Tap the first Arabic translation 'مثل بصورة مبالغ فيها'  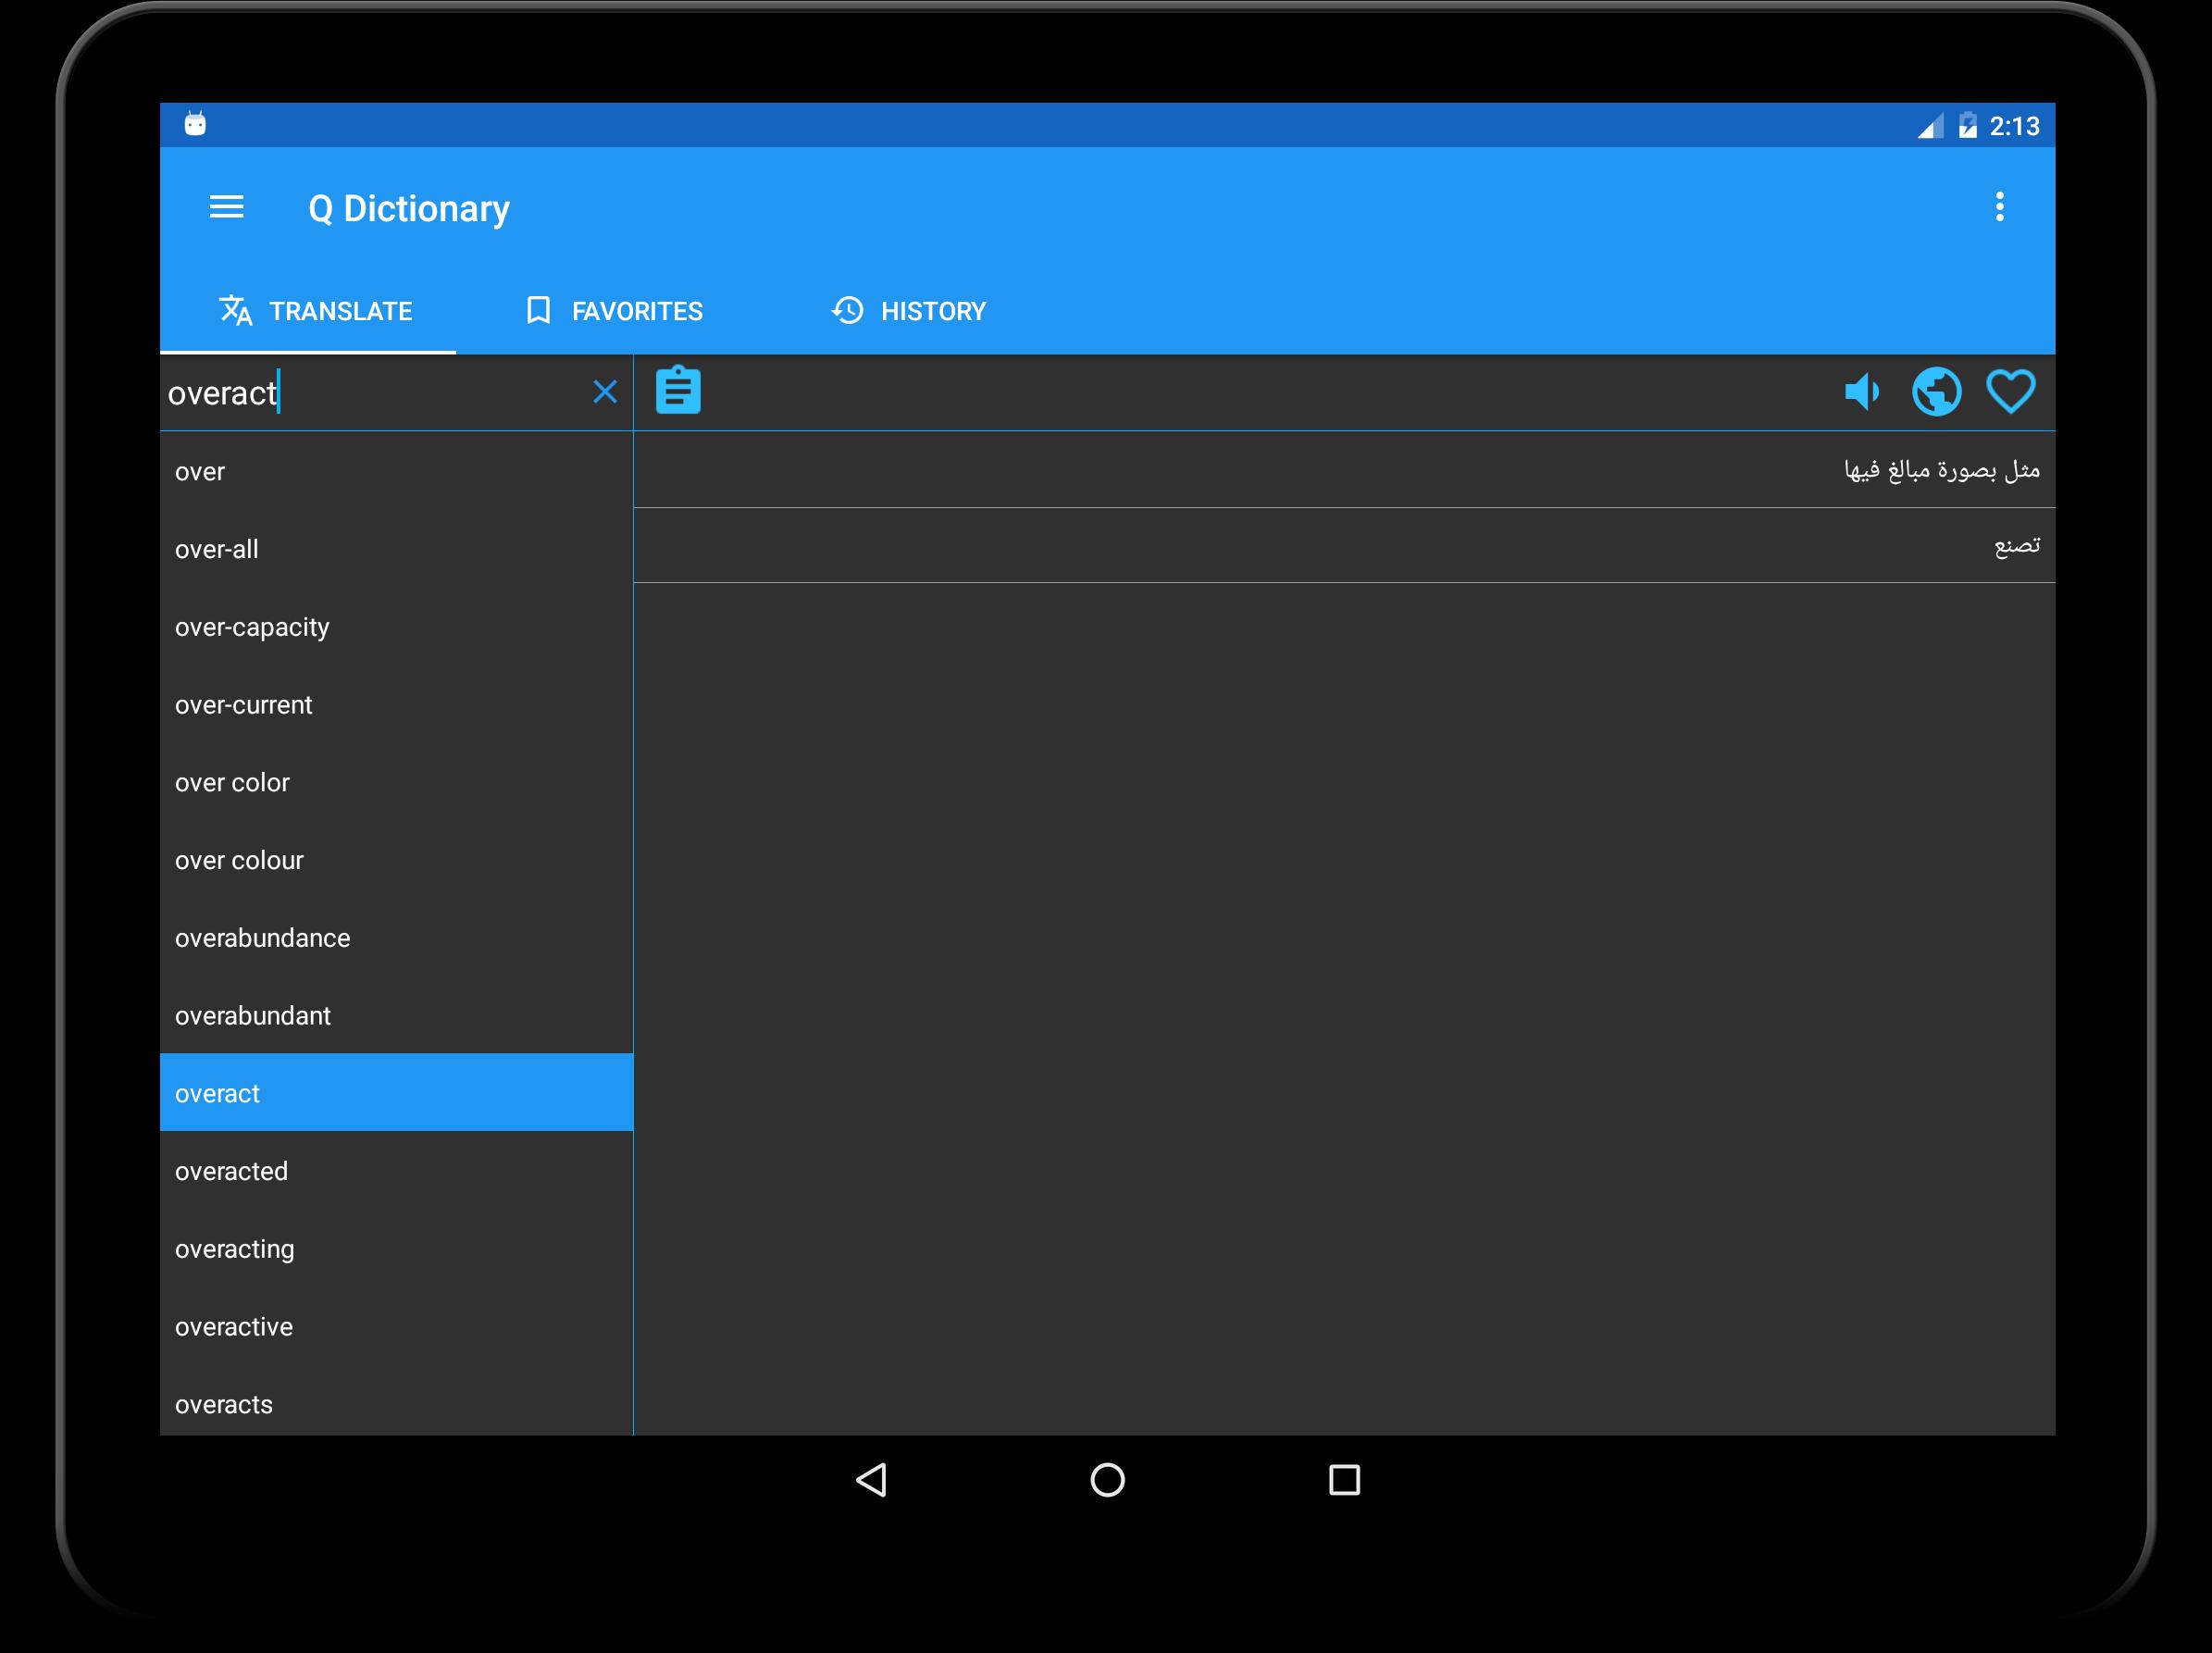coord(1344,469)
